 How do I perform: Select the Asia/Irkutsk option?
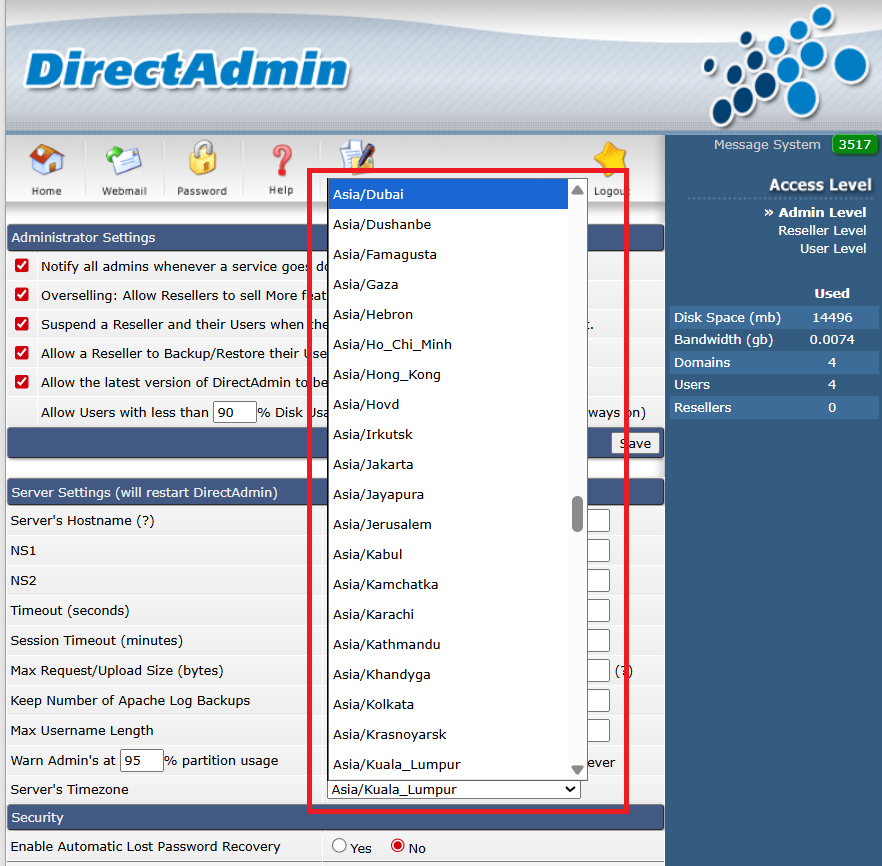point(448,434)
